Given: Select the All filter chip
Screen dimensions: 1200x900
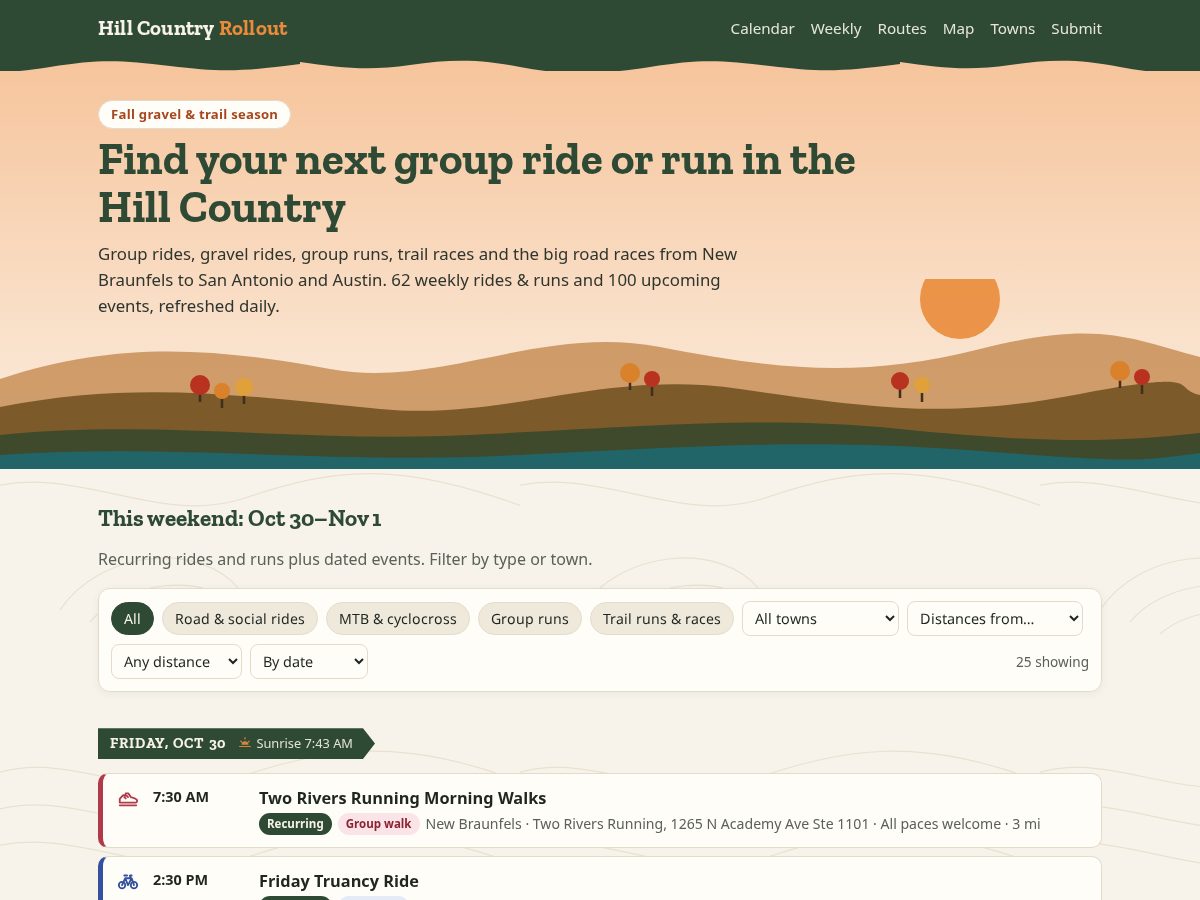Looking at the screenshot, I should (x=132, y=619).
